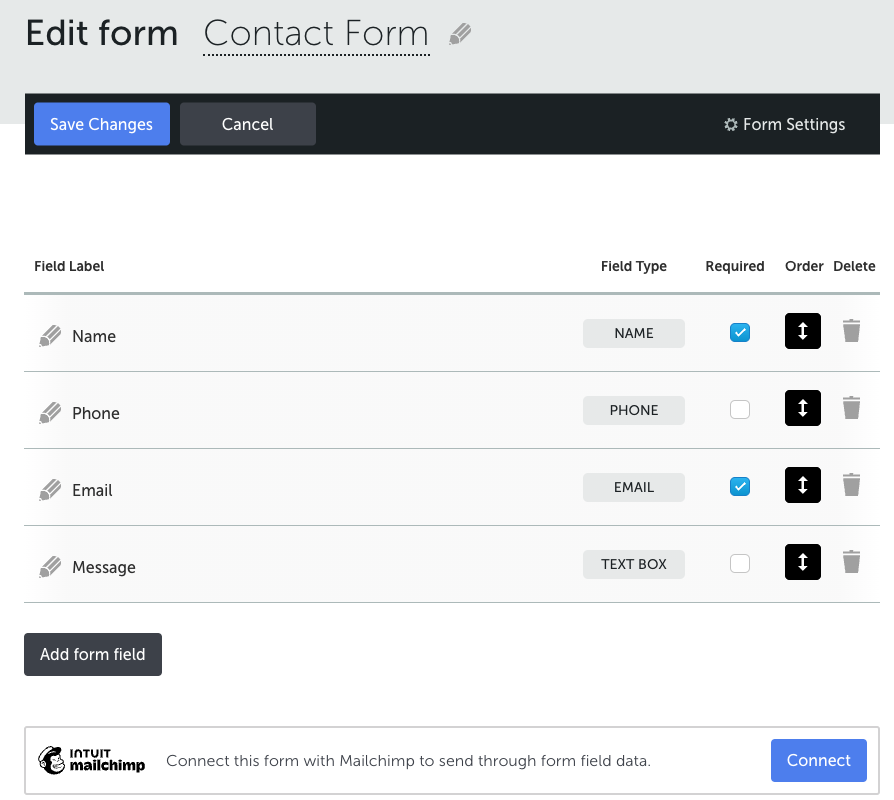Image resolution: width=894 pixels, height=800 pixels.
Task: Remove the Message field via trash icon
Action: pos(851,562)
